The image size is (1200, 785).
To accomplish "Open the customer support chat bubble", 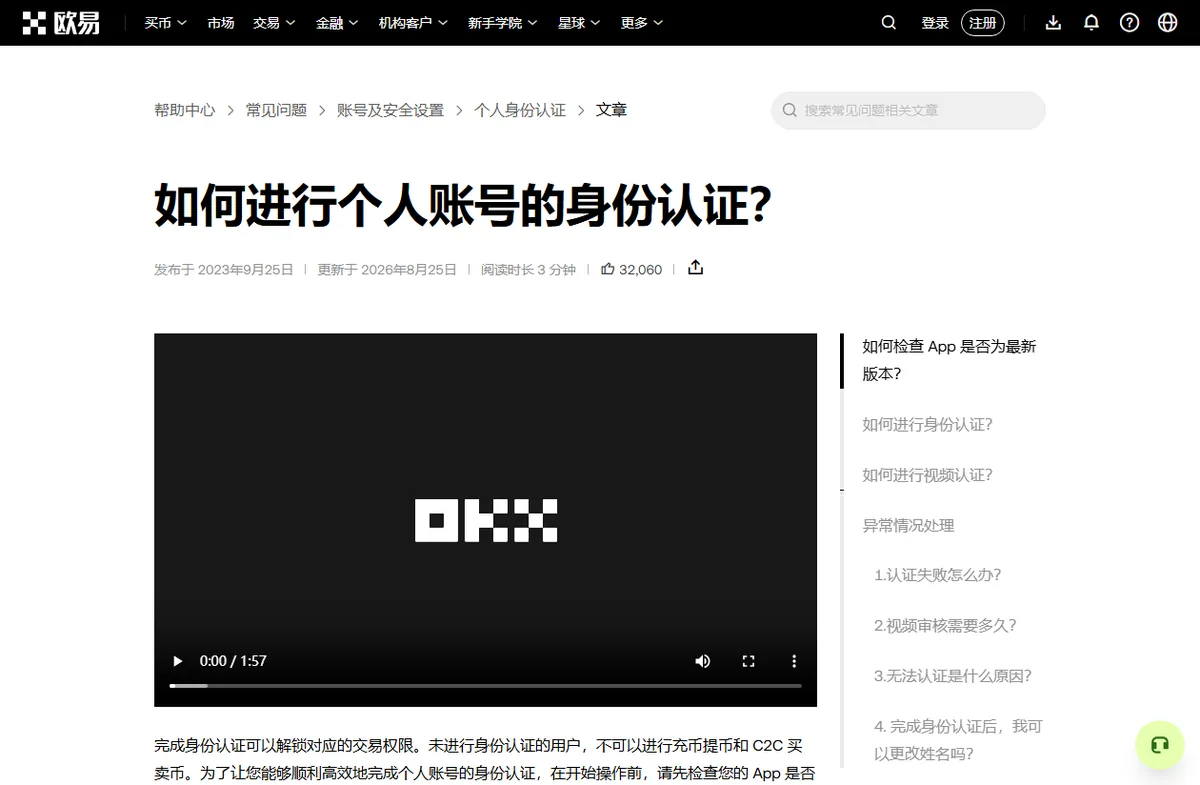I will (1160, 745).
